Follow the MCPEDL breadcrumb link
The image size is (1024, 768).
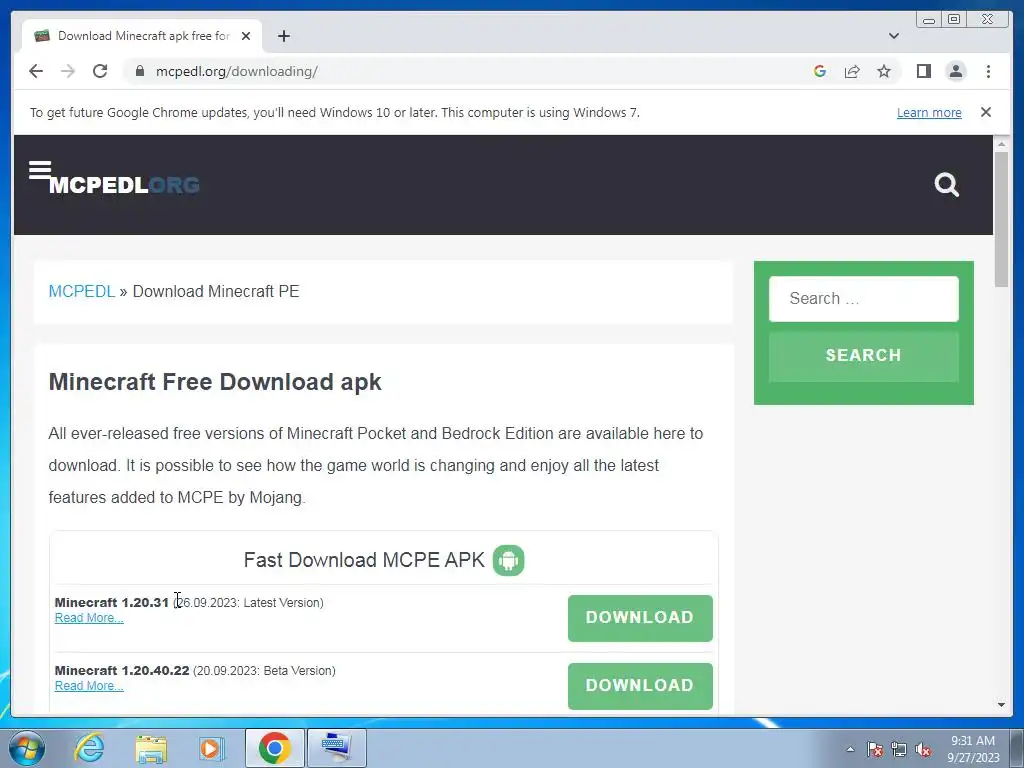click(82, 291)
